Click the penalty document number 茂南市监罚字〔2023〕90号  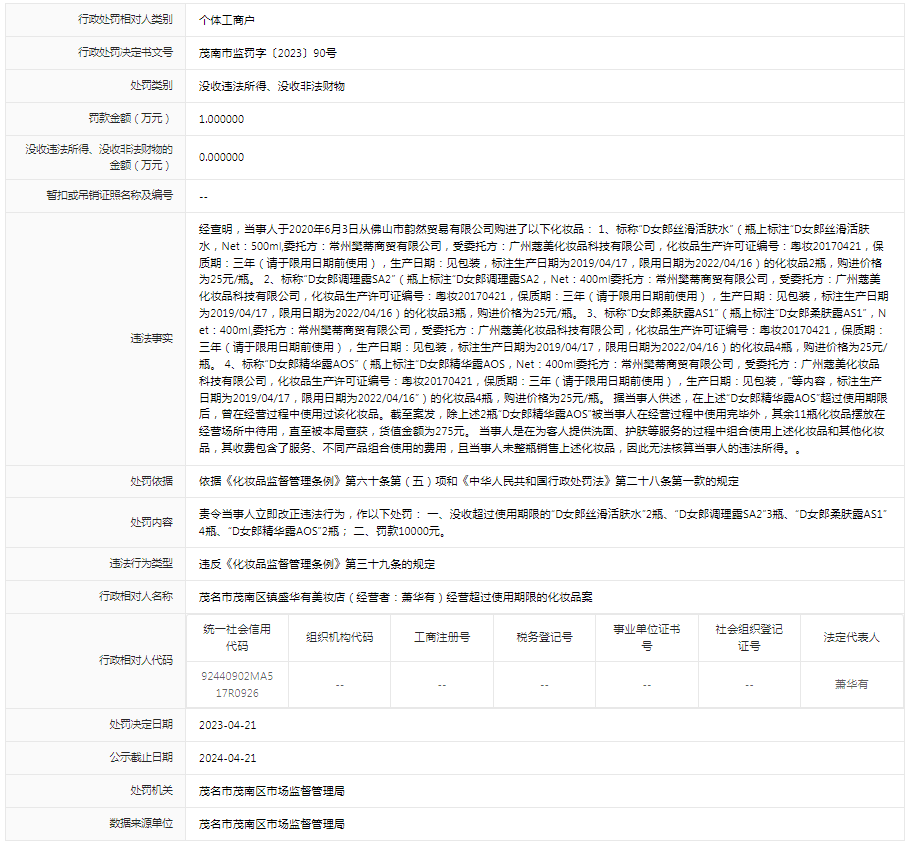268,52
